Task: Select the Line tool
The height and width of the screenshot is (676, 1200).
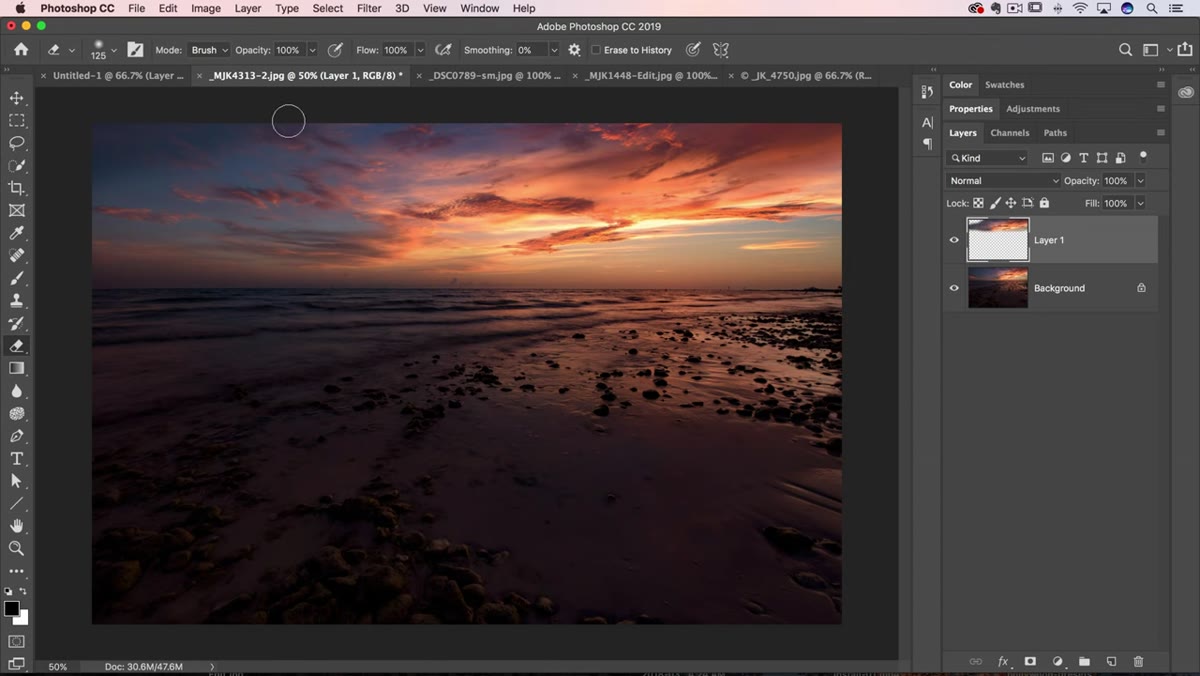Action: point(16,503)
